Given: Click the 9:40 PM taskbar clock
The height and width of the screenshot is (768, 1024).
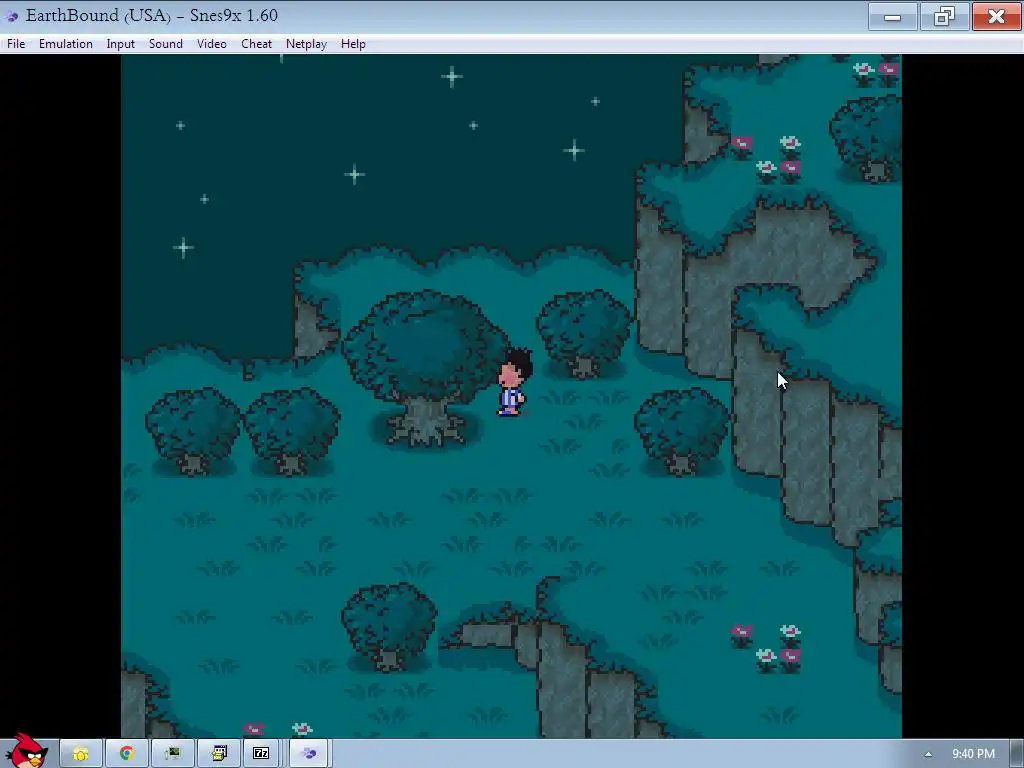Looking at the screenshot, I should [973, 754].
